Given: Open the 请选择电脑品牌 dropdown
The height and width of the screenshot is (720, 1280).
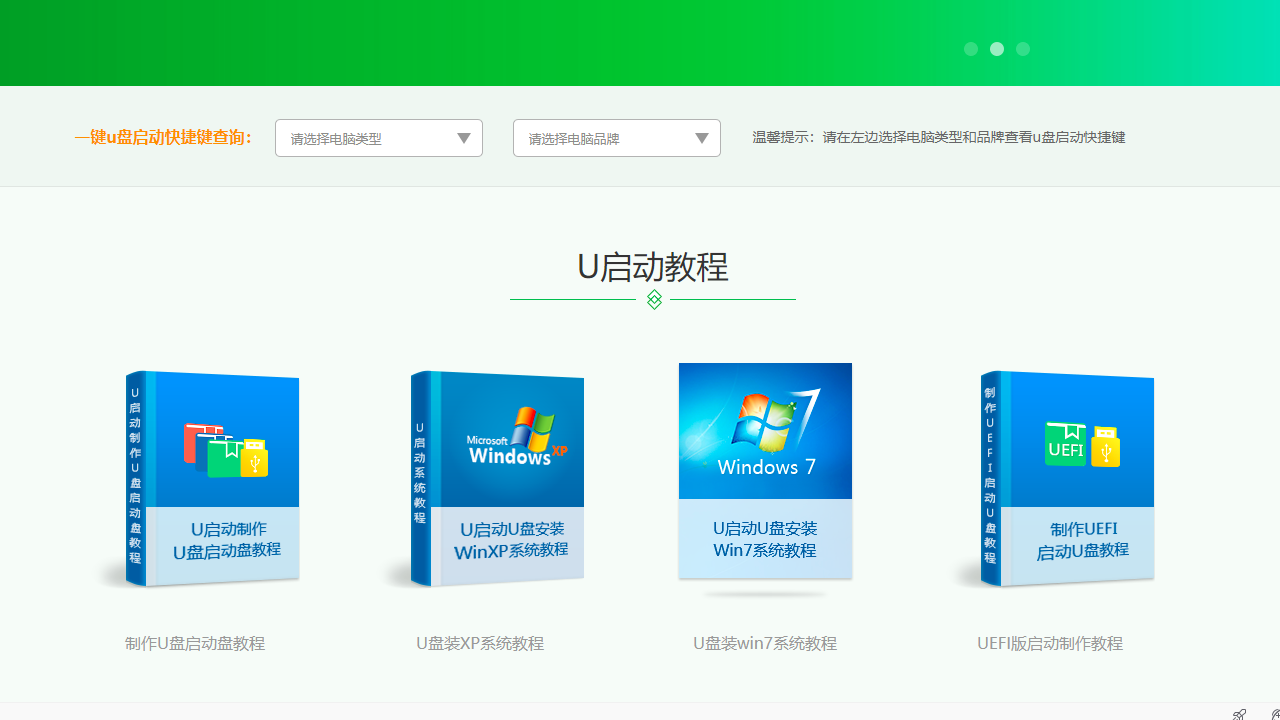Looking at the screenshot, I should tap(616, 138).
